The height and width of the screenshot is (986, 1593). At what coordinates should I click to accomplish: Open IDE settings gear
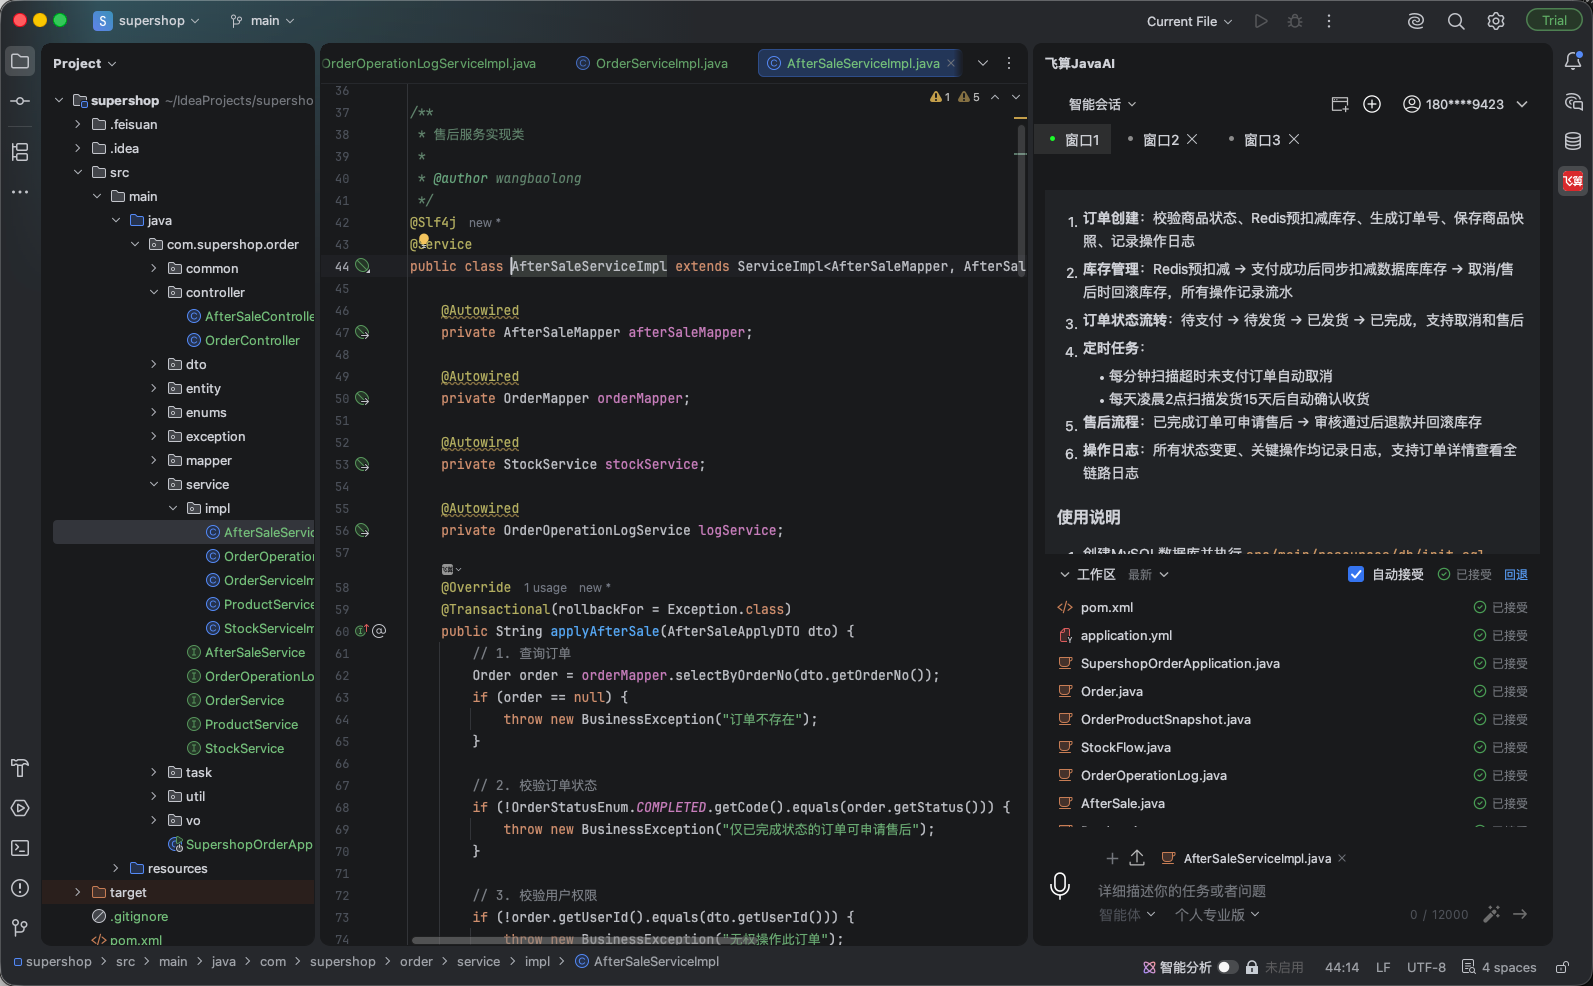tap(1496, 21)
